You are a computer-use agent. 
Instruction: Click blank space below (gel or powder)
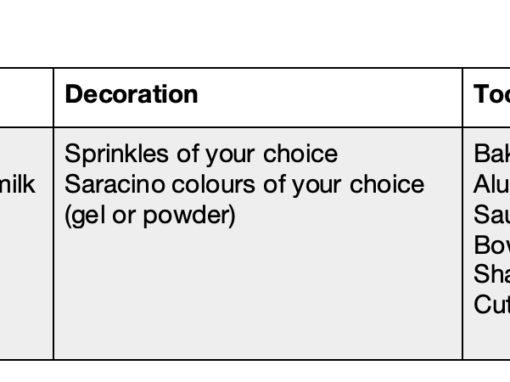point(258,293)
